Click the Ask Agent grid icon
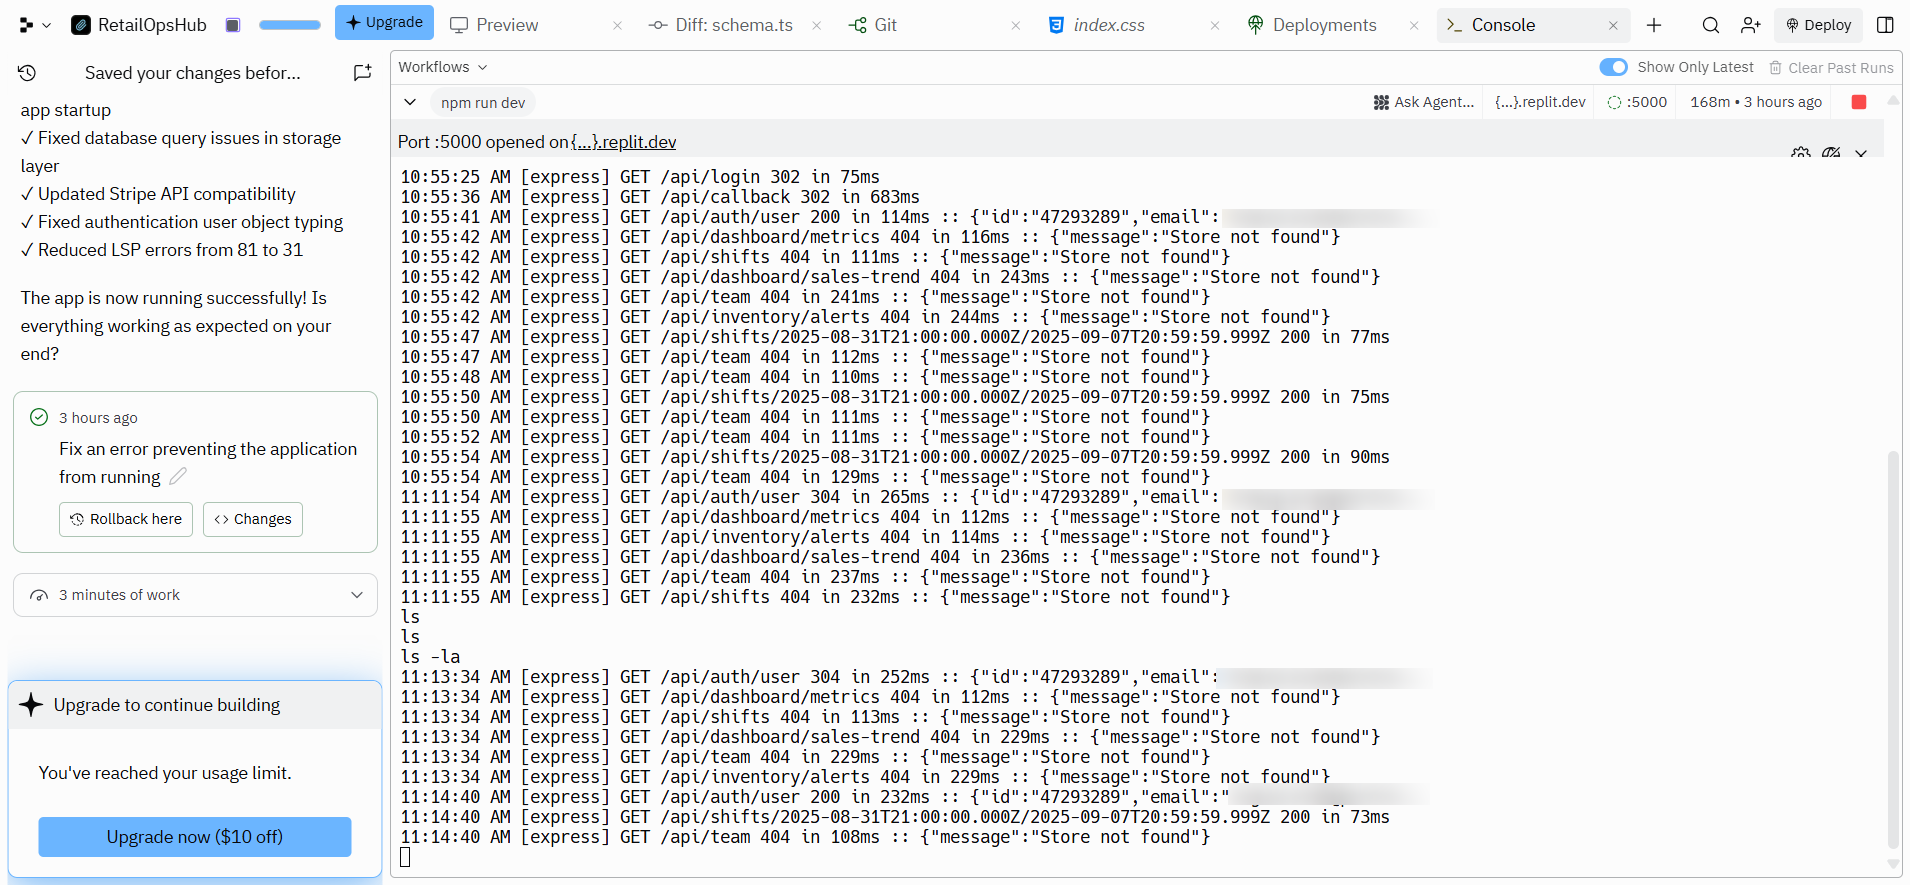 click(x=1381, y=102)
